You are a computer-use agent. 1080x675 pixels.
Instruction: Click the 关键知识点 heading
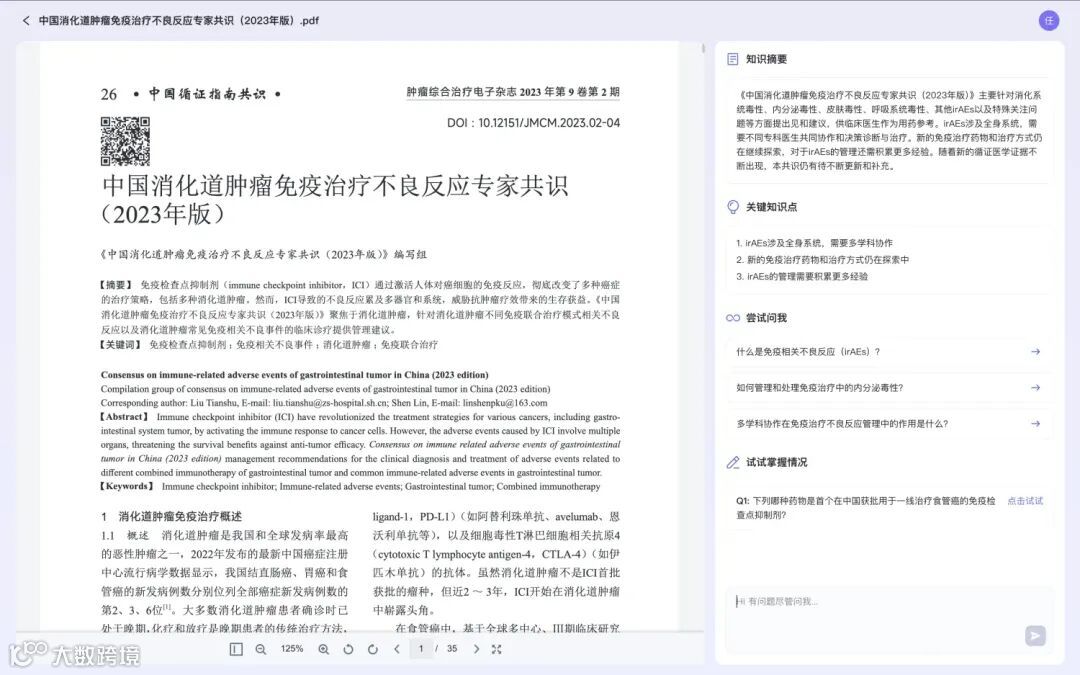pos(771,207)
